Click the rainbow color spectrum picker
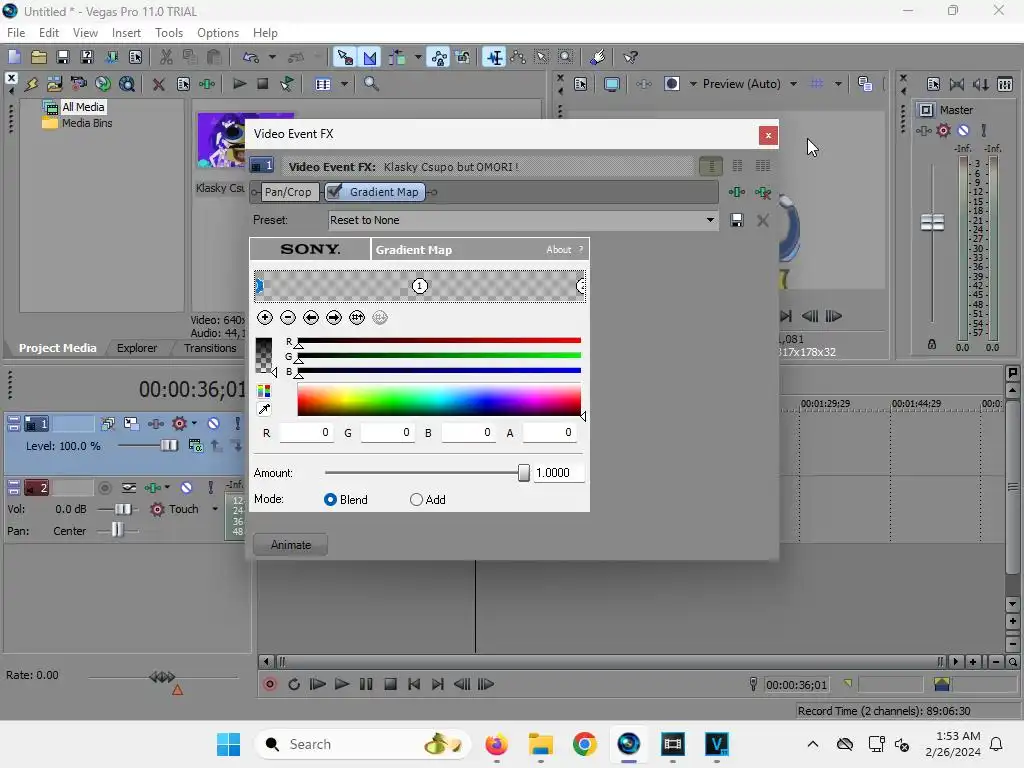This screenshot has height=768, width=1024. tap(439, 400)
